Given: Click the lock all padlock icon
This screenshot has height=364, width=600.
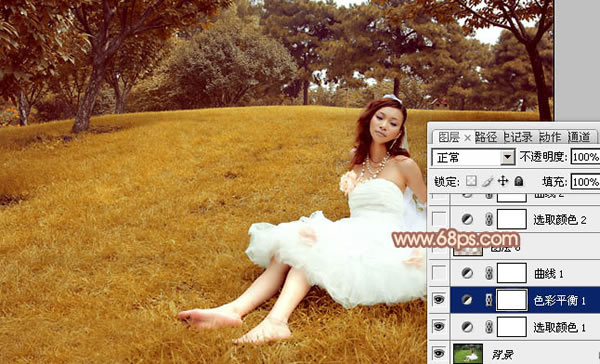Looking at the screenshot, I should tap(519, 181).
